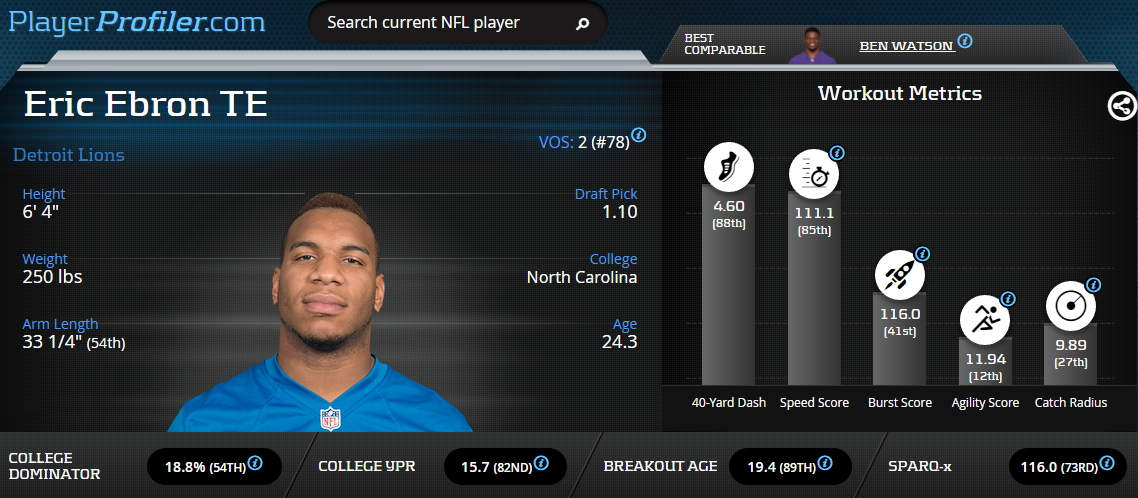The height and width of the screenshot is (498, 1138).
Task: Click the Speed Score stopwatch icon
Action: (814, 174)
